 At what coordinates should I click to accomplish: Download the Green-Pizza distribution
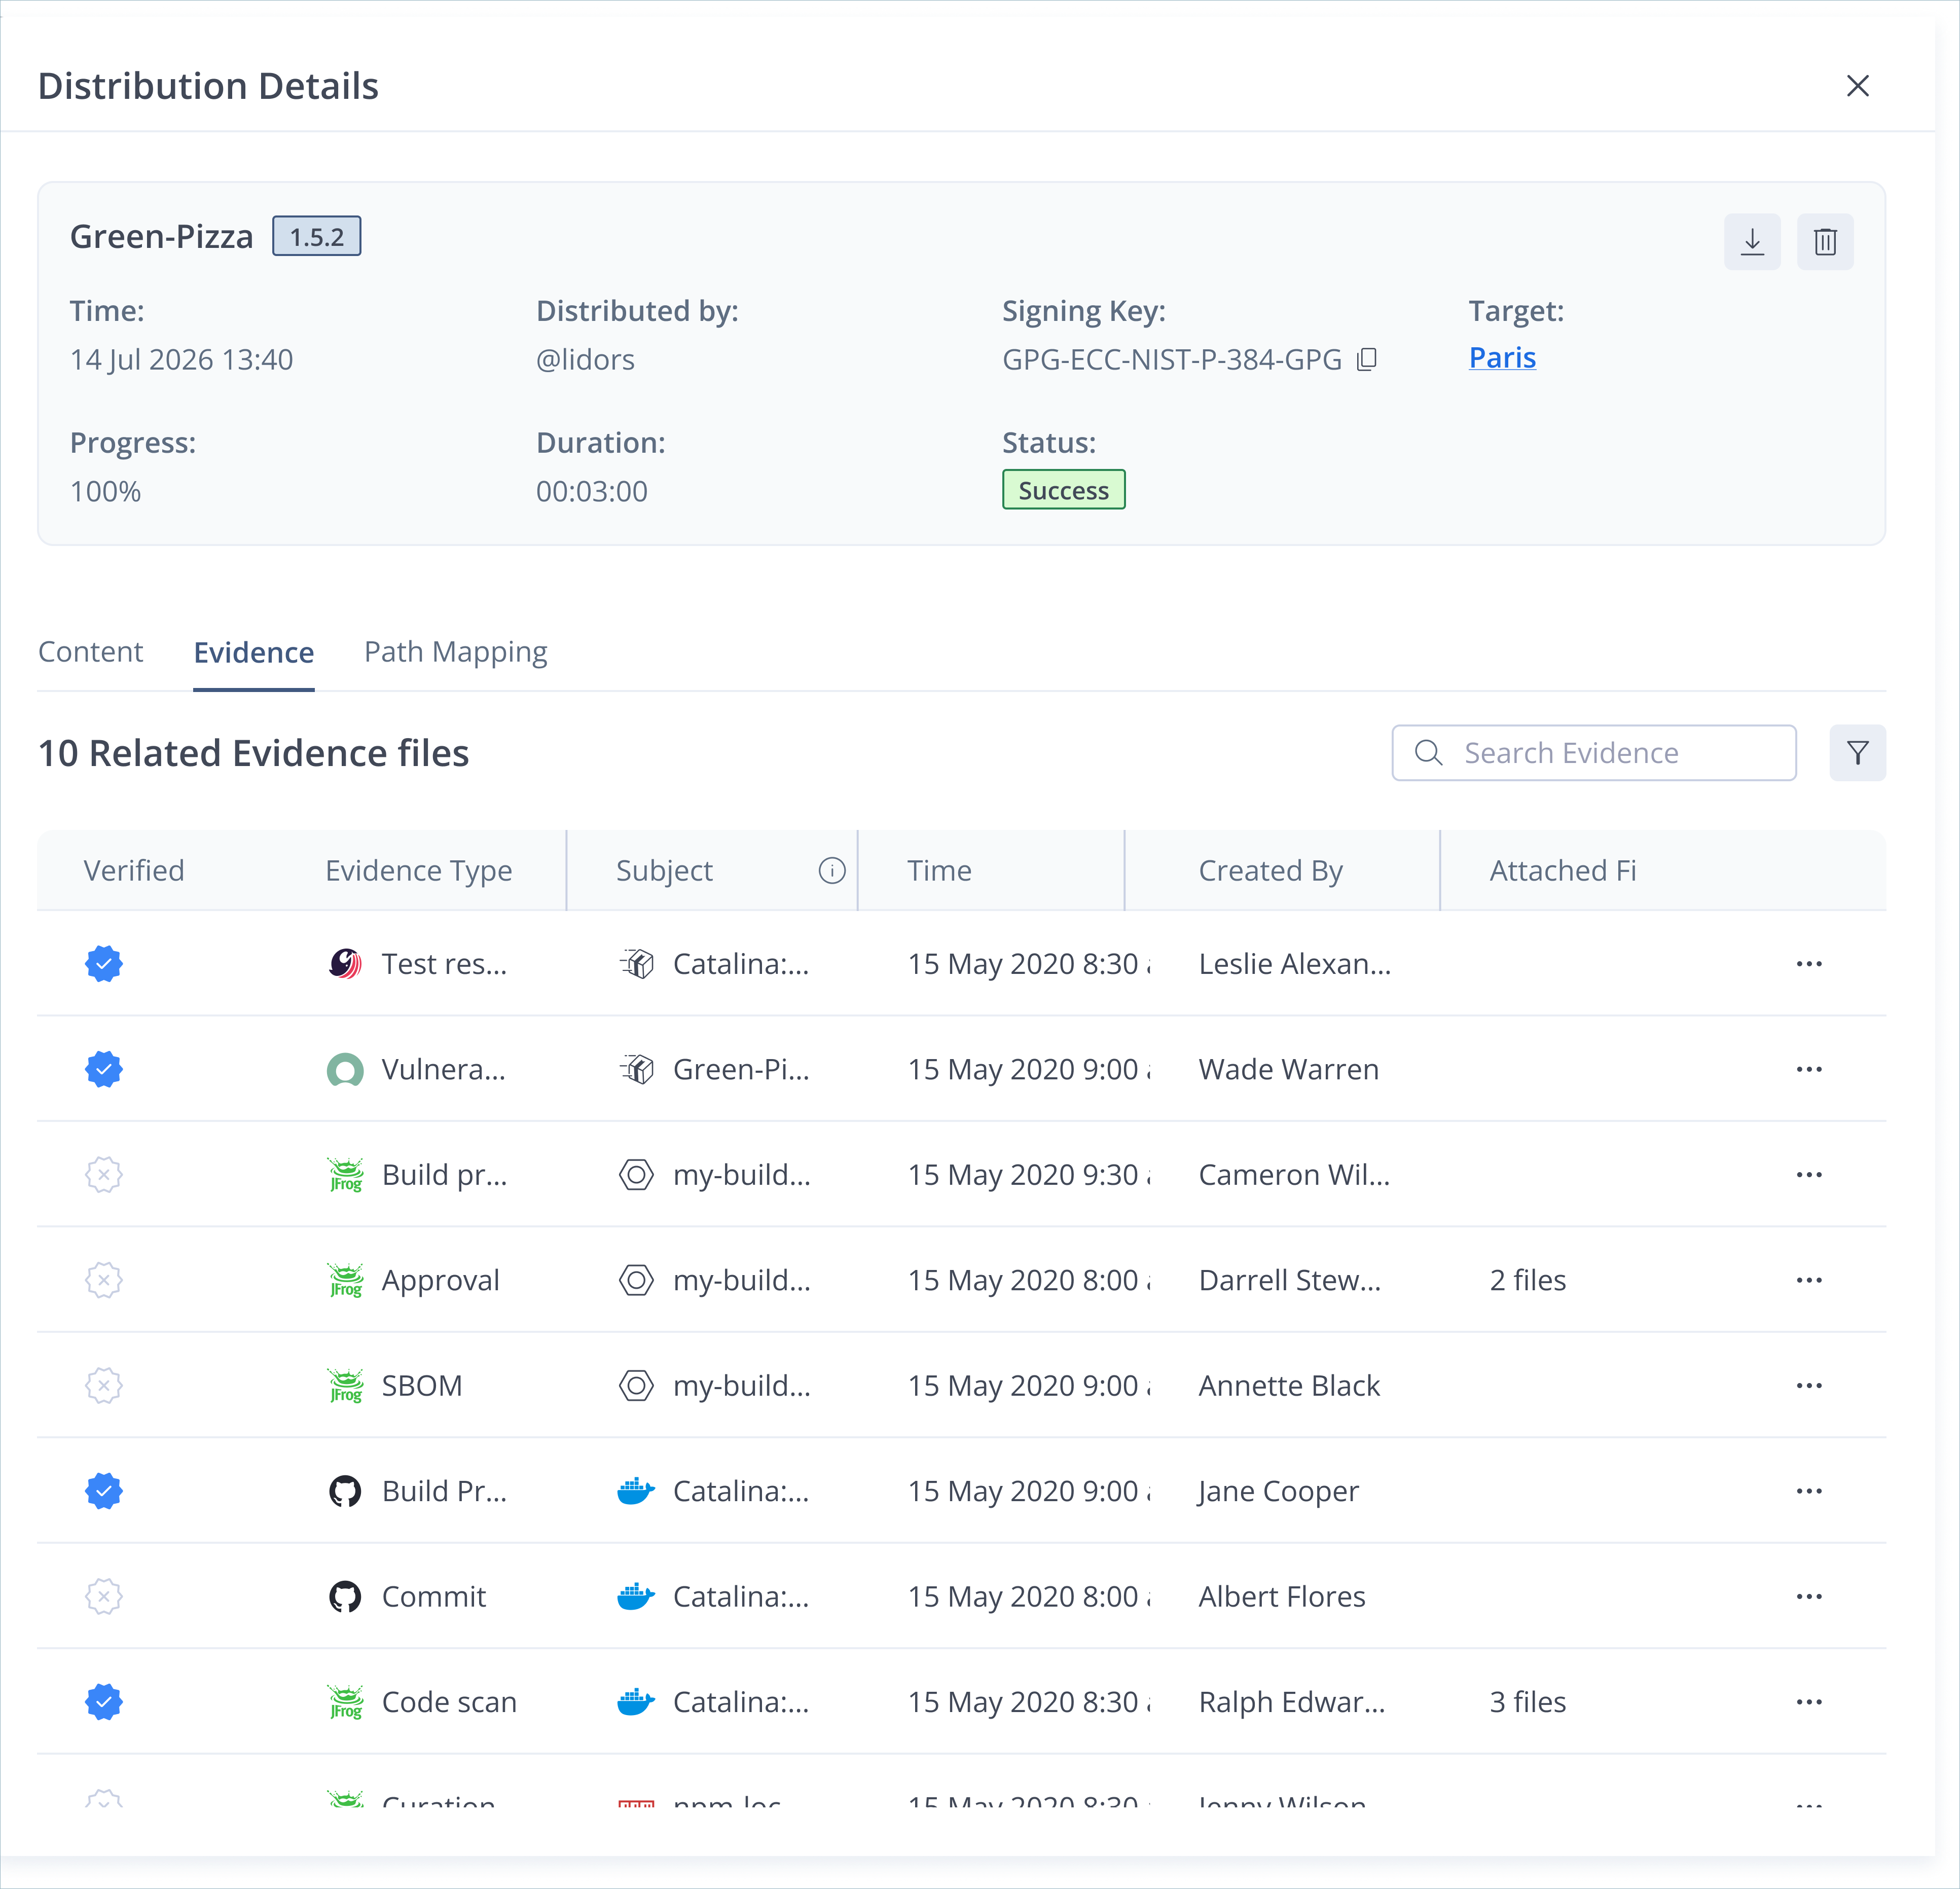[x=1752, y=241]
